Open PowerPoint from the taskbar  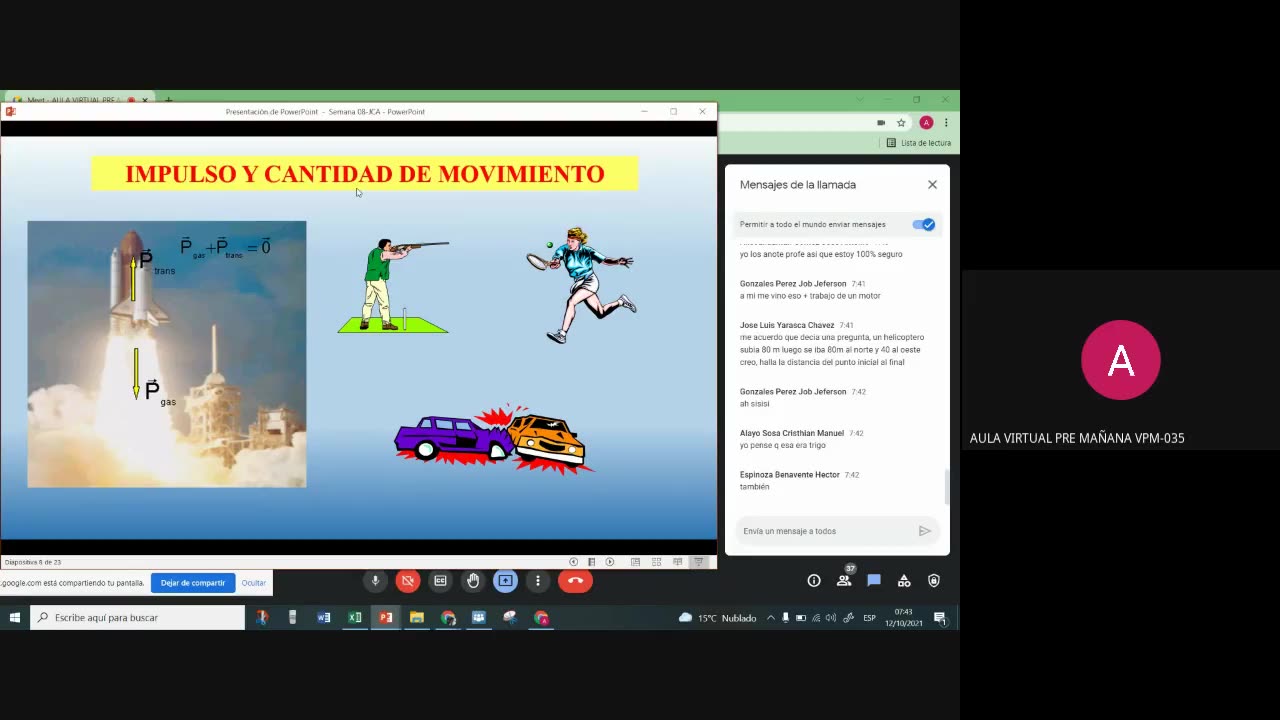[386, 618]
